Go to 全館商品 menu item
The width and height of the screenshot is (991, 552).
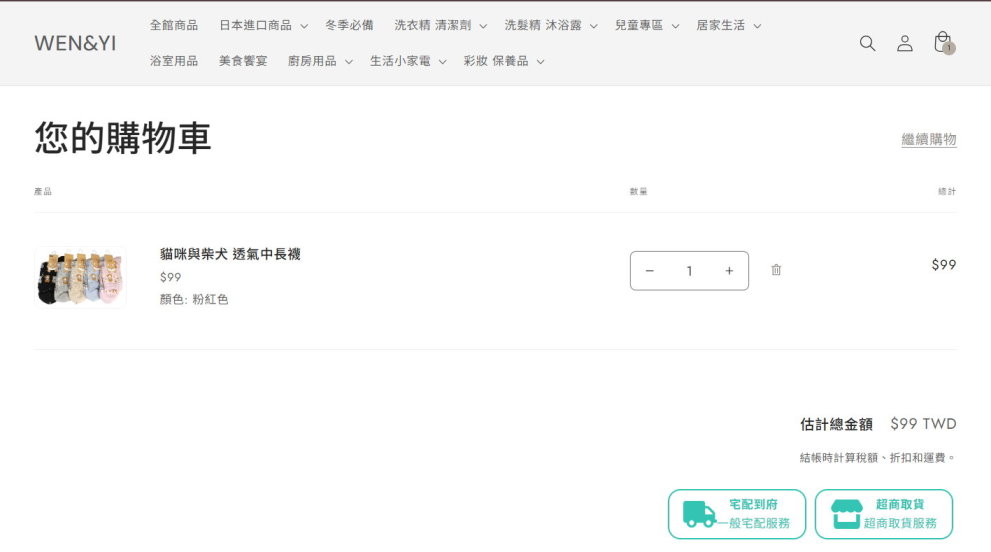(x=174, y=25)
